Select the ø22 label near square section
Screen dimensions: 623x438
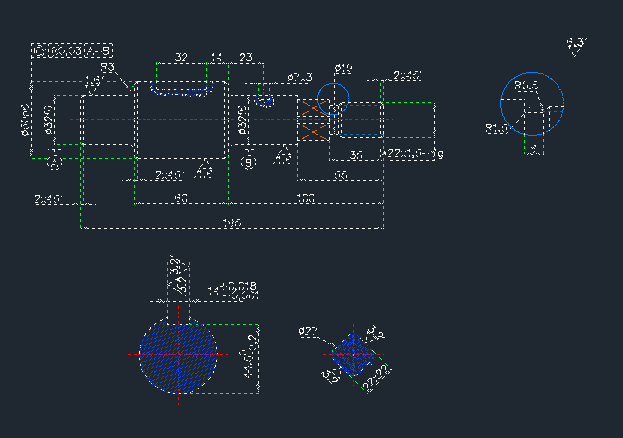coord(308,331)
